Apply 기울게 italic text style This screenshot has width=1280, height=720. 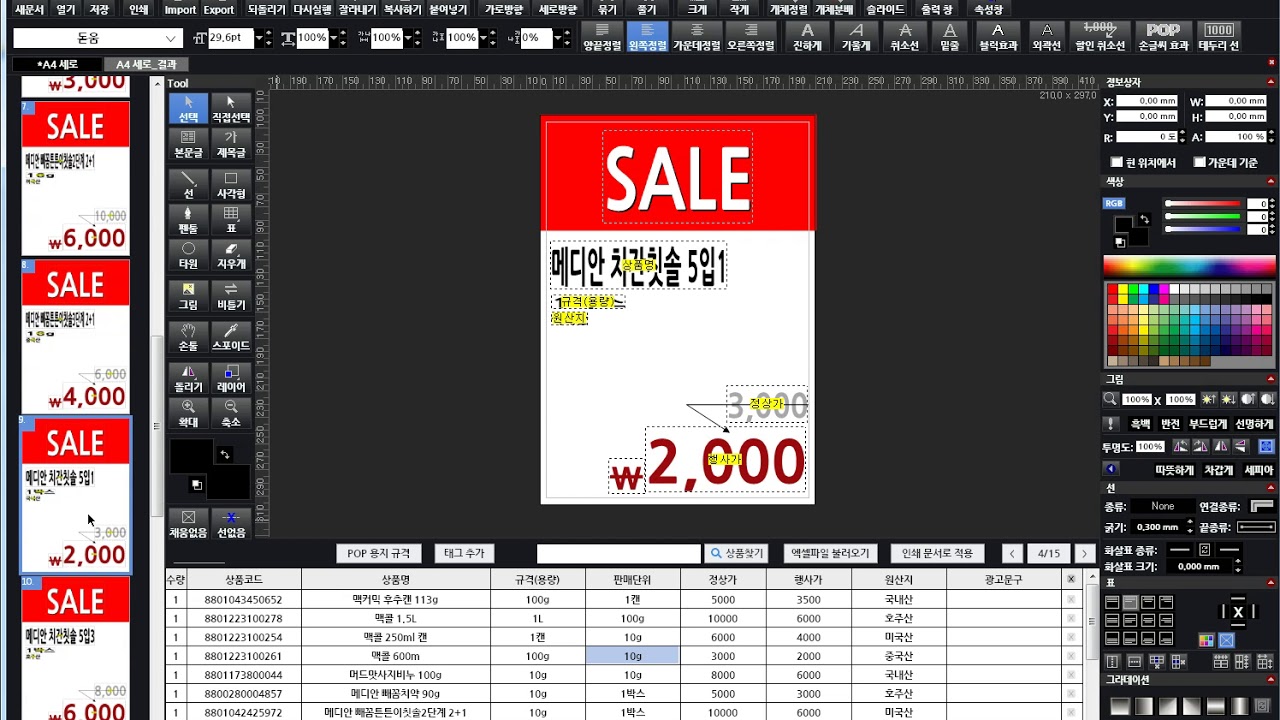856,38
